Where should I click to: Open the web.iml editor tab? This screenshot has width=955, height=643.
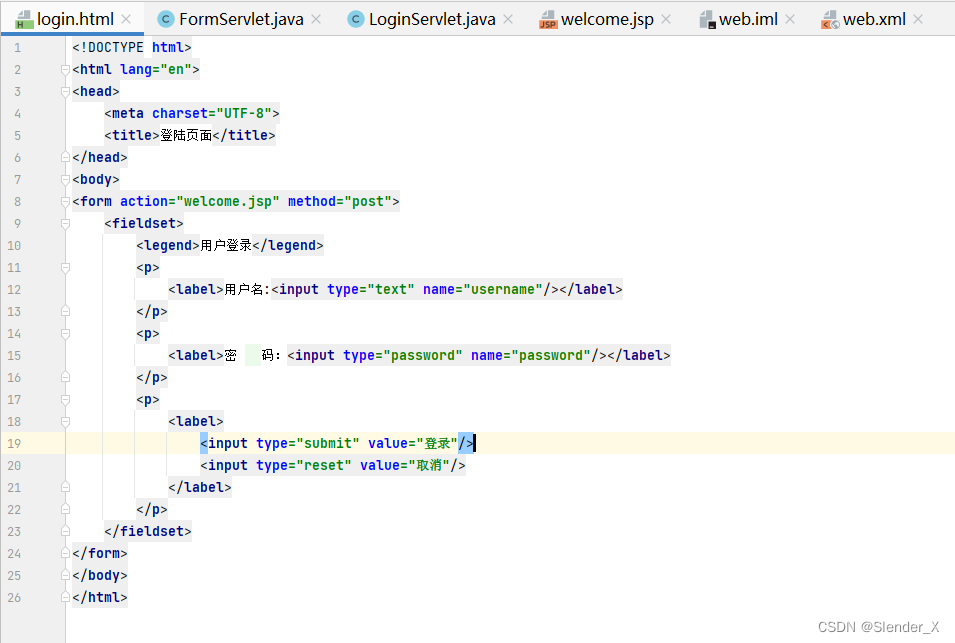(x=749, y=19)
